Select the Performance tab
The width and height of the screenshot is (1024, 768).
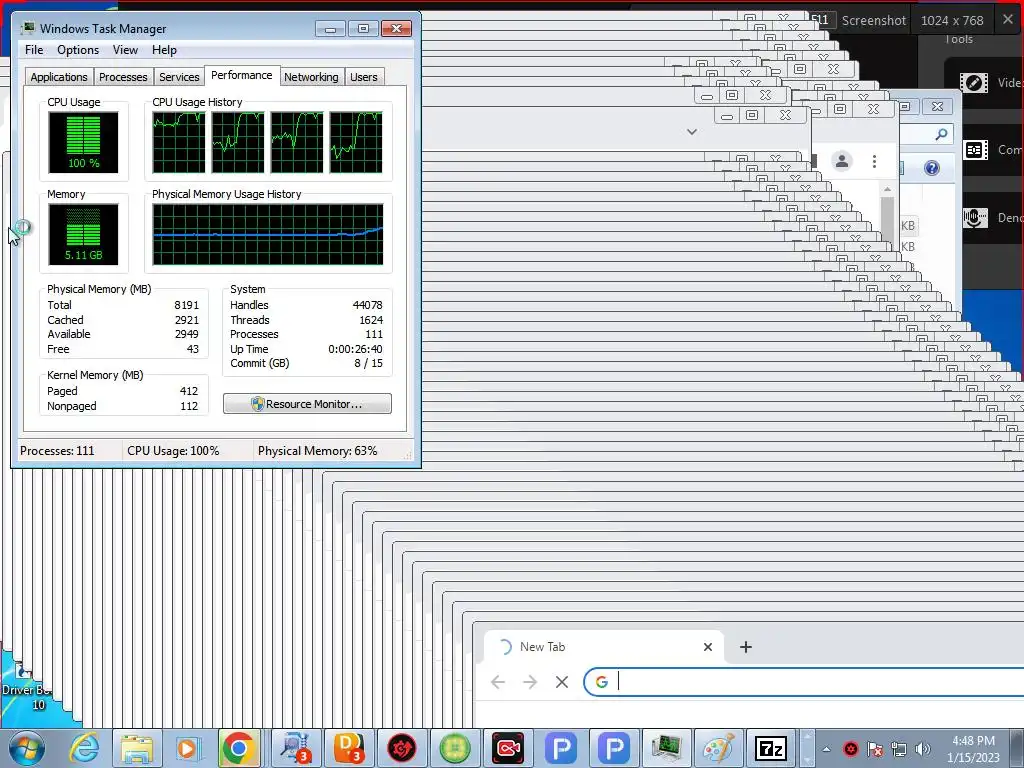[242, 75]
